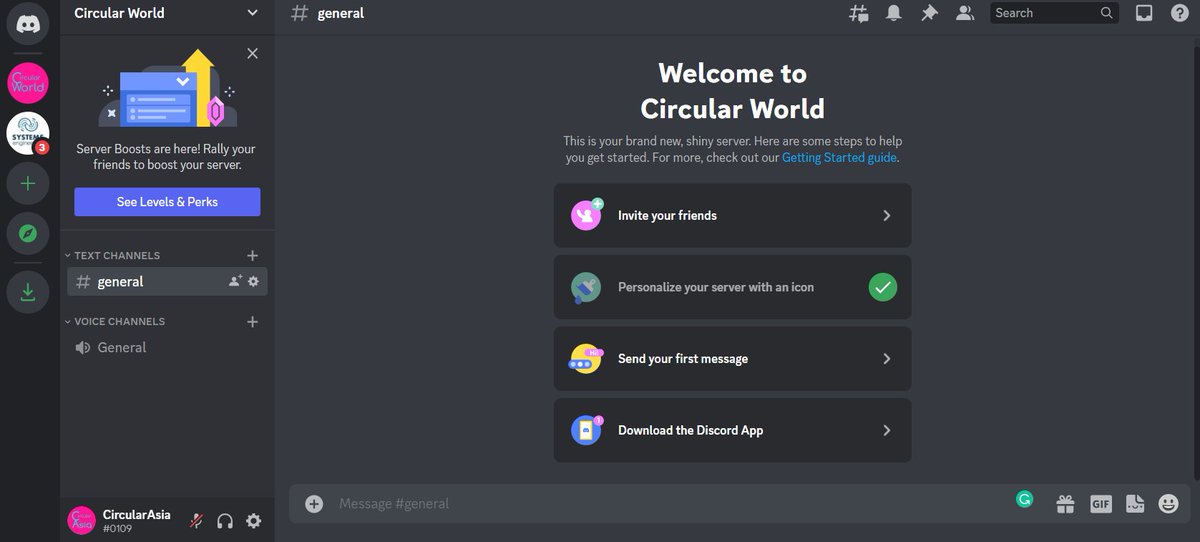Open Discord home direct messages
This screenshot has width=1200, height=542.
click(28, 24)
